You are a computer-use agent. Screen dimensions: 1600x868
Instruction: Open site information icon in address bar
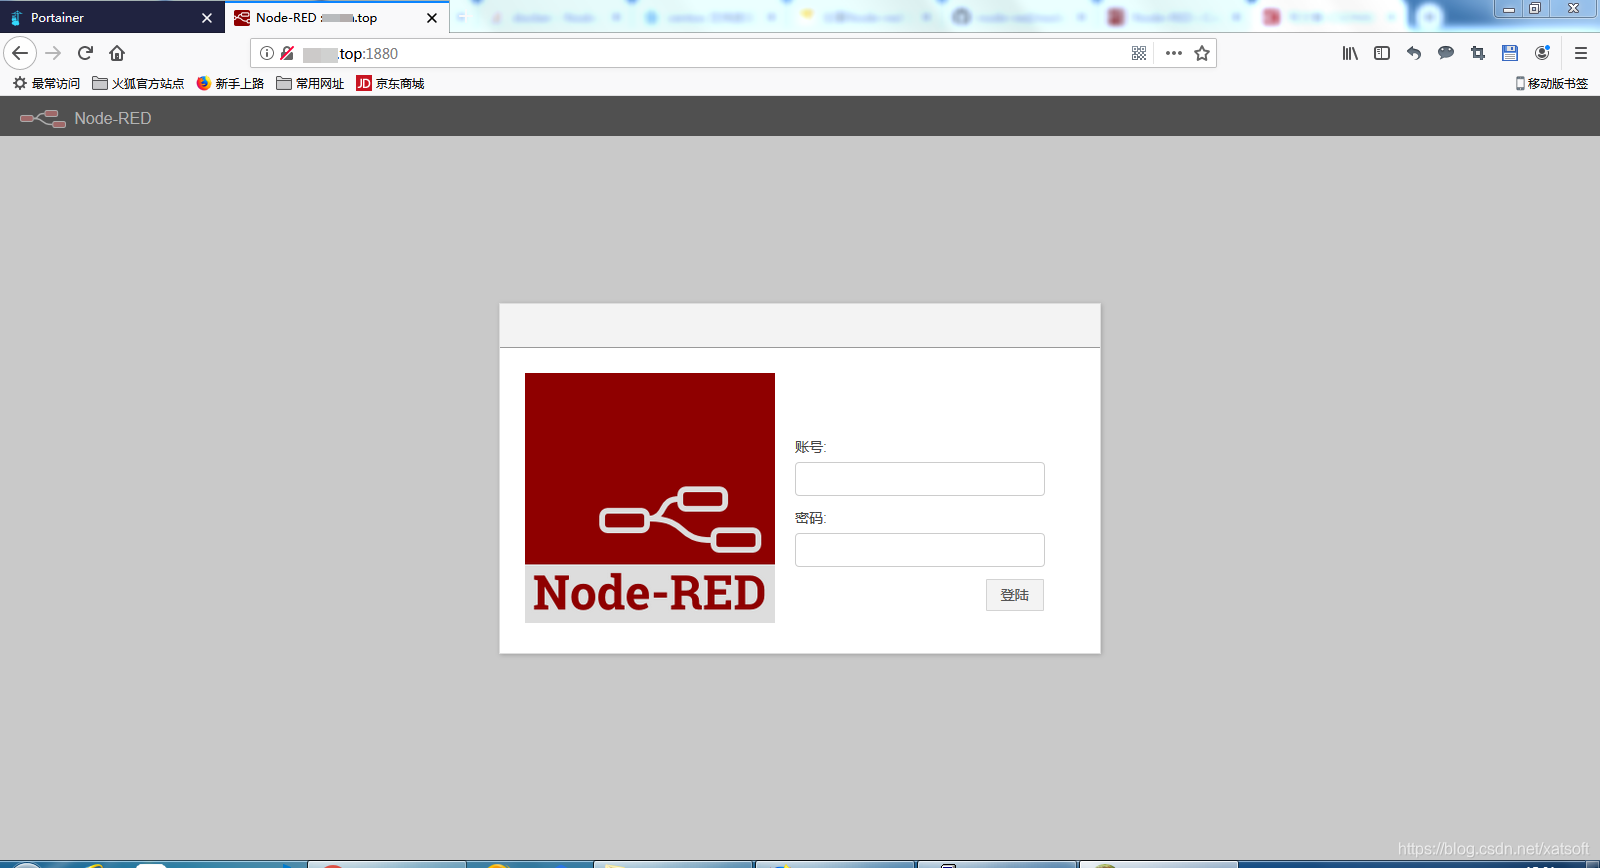coord(267,53)
